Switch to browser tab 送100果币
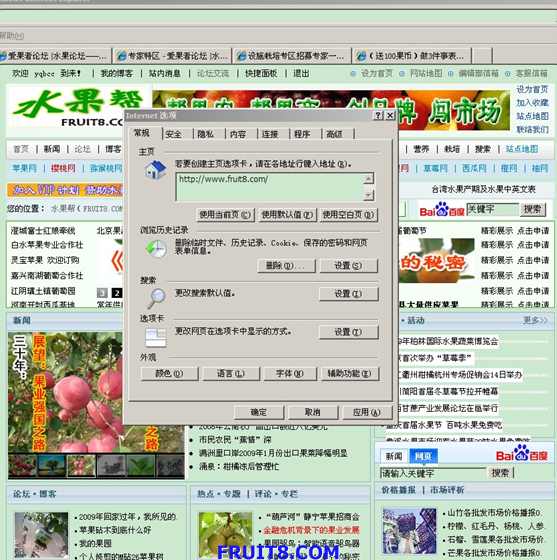Image resolution: width=557 pixels, height=560 pixels. (x=411, y=56)
